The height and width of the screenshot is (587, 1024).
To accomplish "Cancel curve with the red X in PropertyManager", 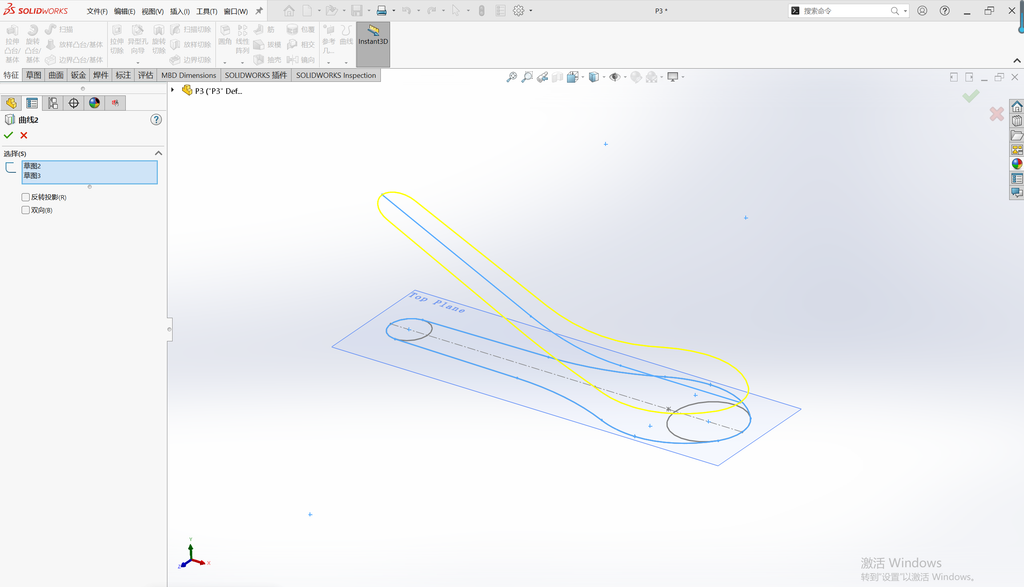I will click(x=24, y=135).
